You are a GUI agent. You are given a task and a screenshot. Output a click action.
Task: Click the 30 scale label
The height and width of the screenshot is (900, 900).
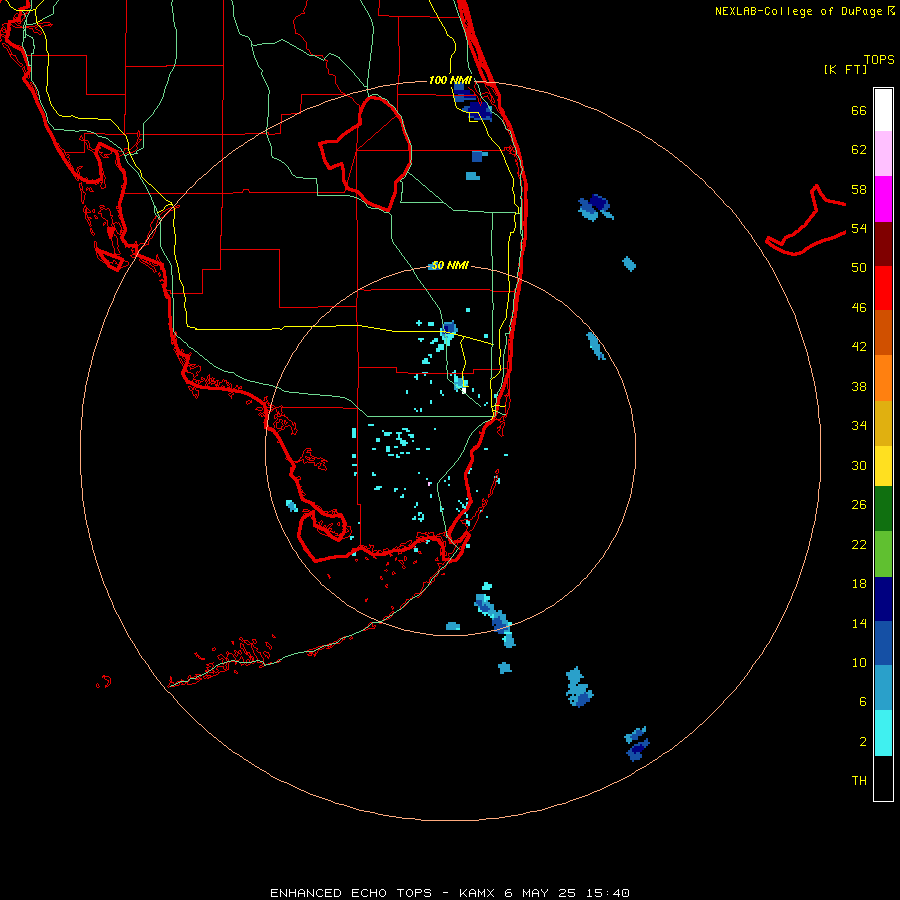point(859,465)
